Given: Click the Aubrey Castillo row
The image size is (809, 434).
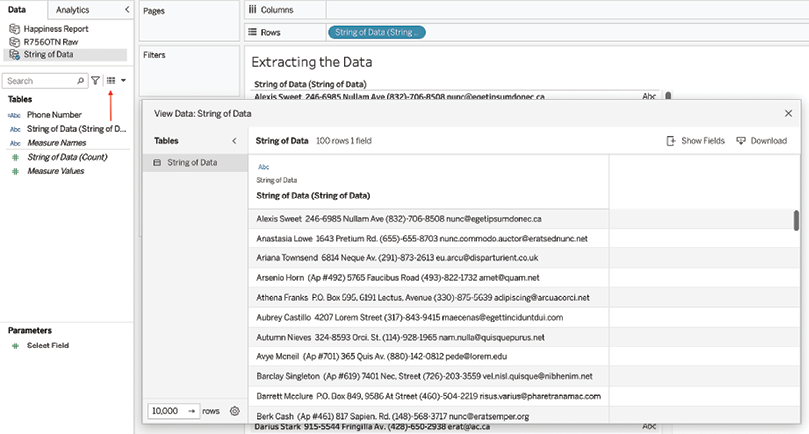Looking at the screenshot, I should click(x=428, y=317).
